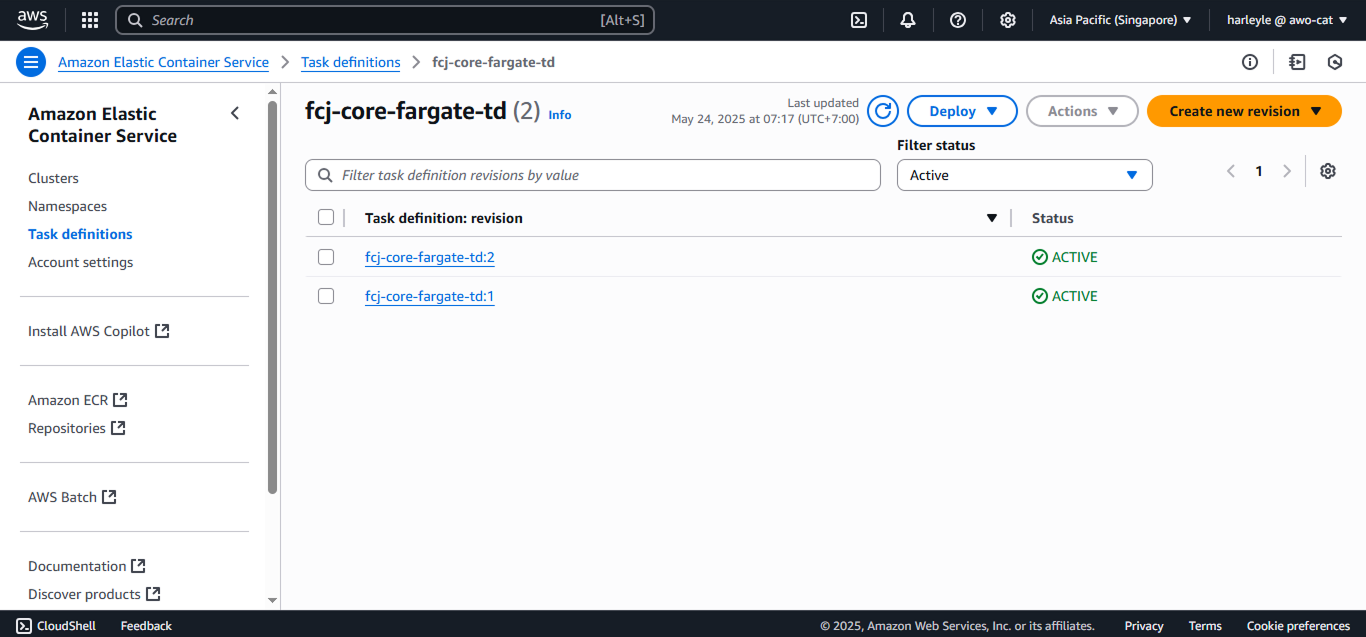Click the CloudShell icon in the footer
This screenshot has width=1366, height=637.
coord(24,626)
